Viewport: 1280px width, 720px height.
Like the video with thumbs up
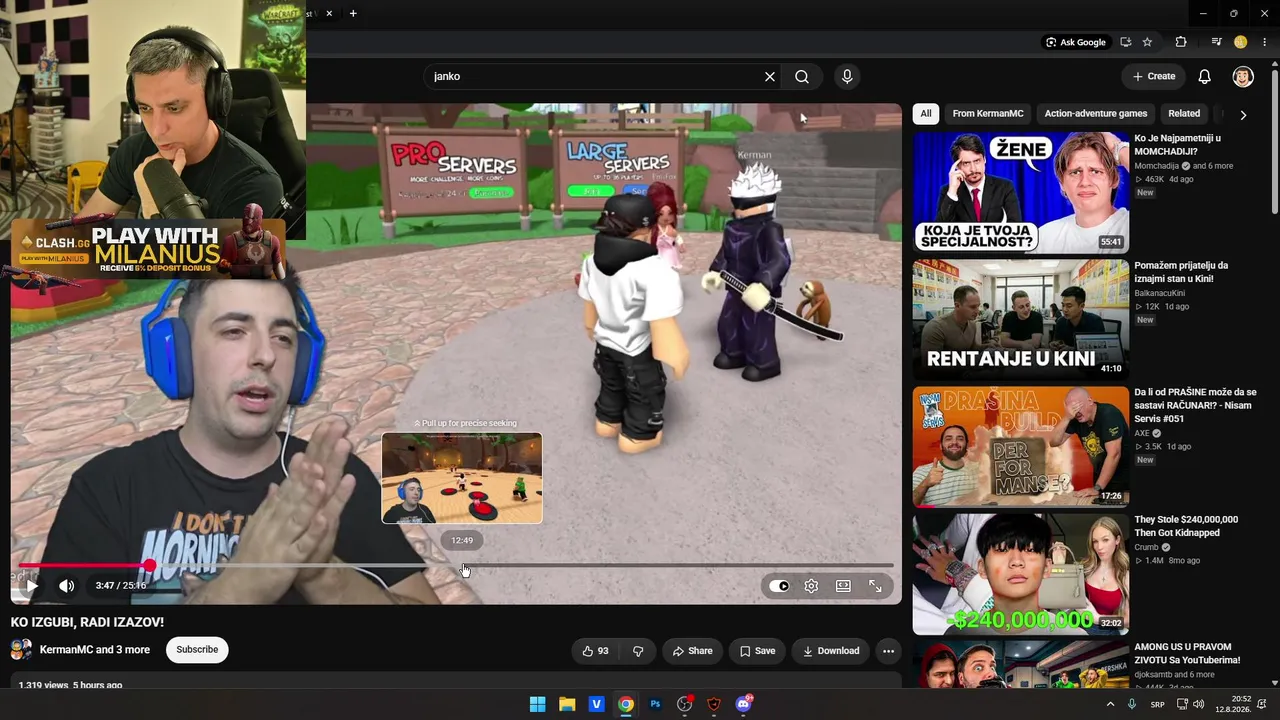point(596,651)
